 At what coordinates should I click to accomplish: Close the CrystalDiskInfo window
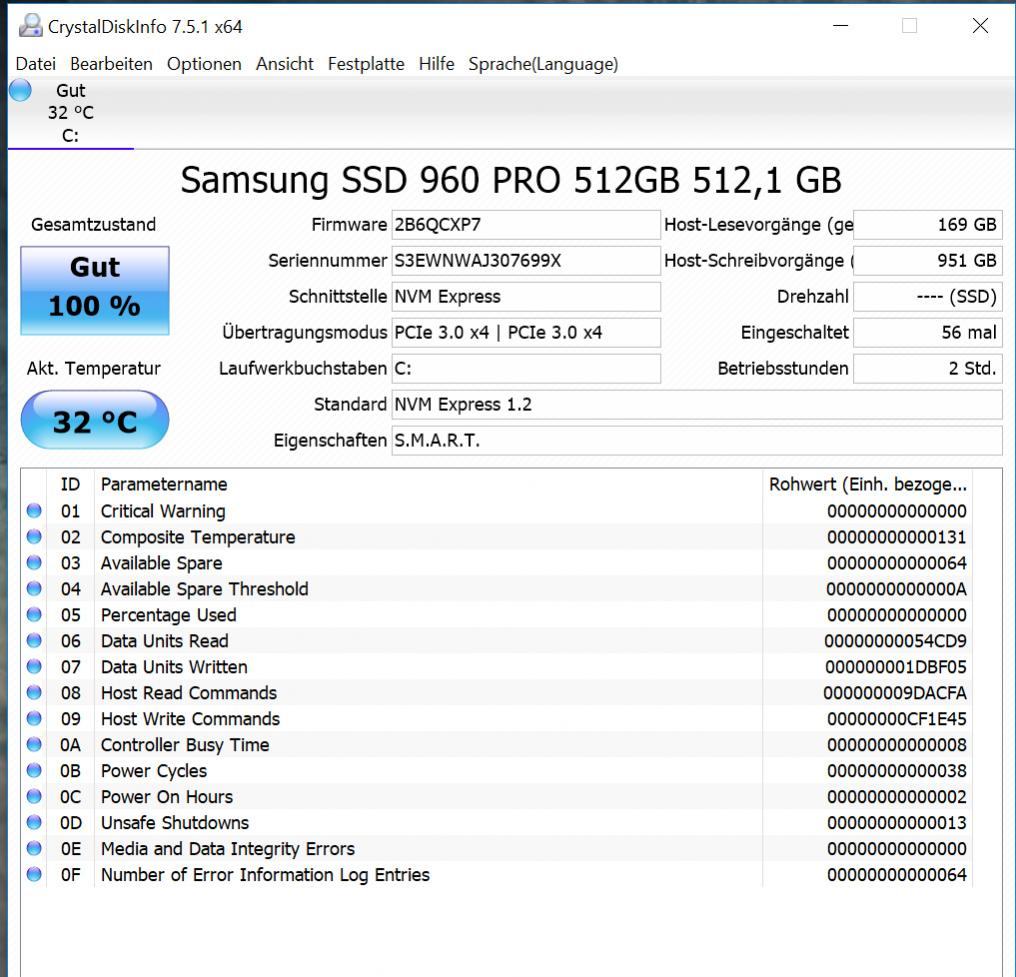coord(980,26)
